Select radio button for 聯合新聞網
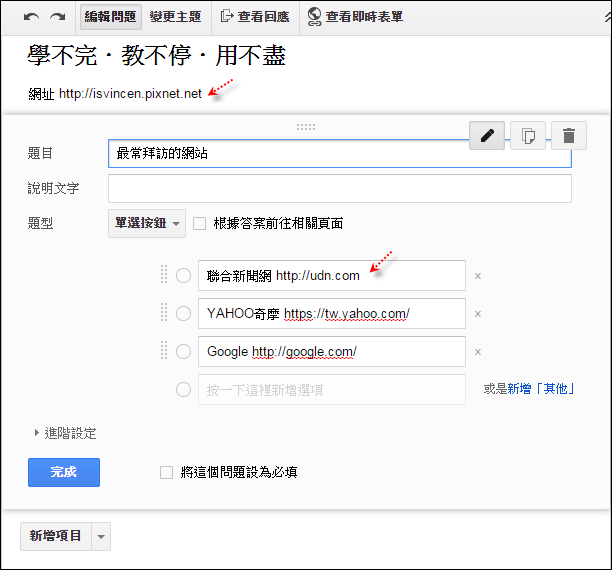612x570 pixels. click(183, 275)
